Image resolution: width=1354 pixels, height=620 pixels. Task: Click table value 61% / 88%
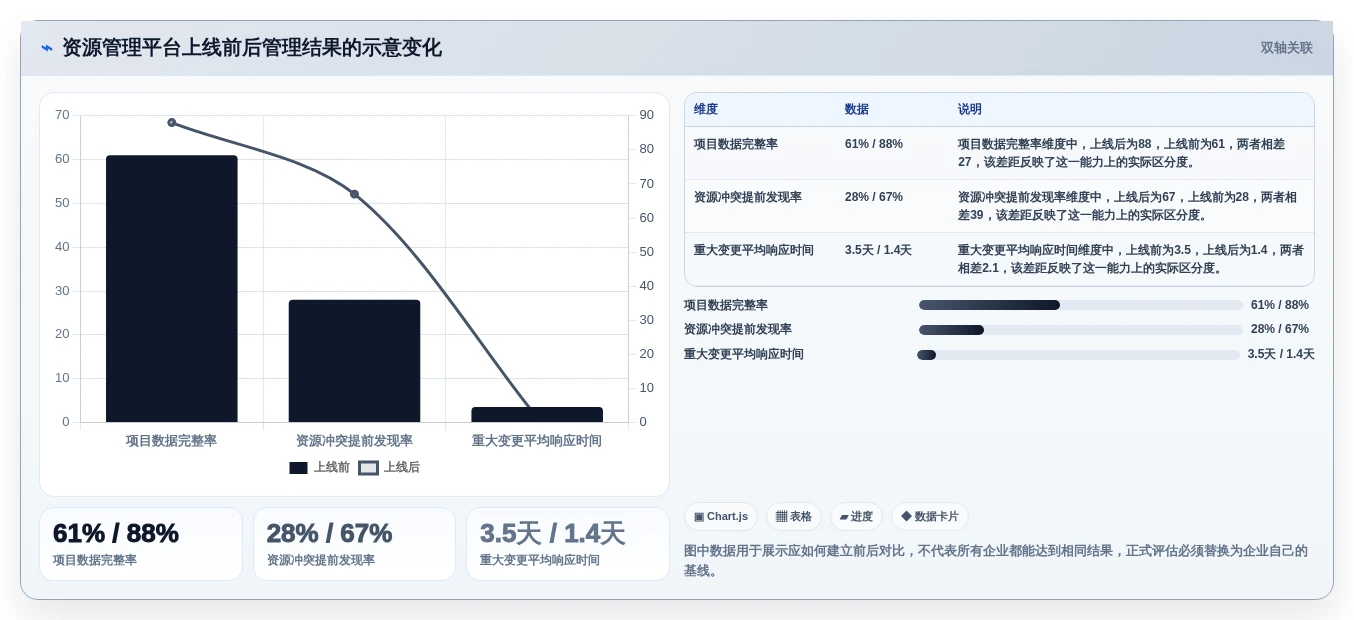(x=874, y=144)
